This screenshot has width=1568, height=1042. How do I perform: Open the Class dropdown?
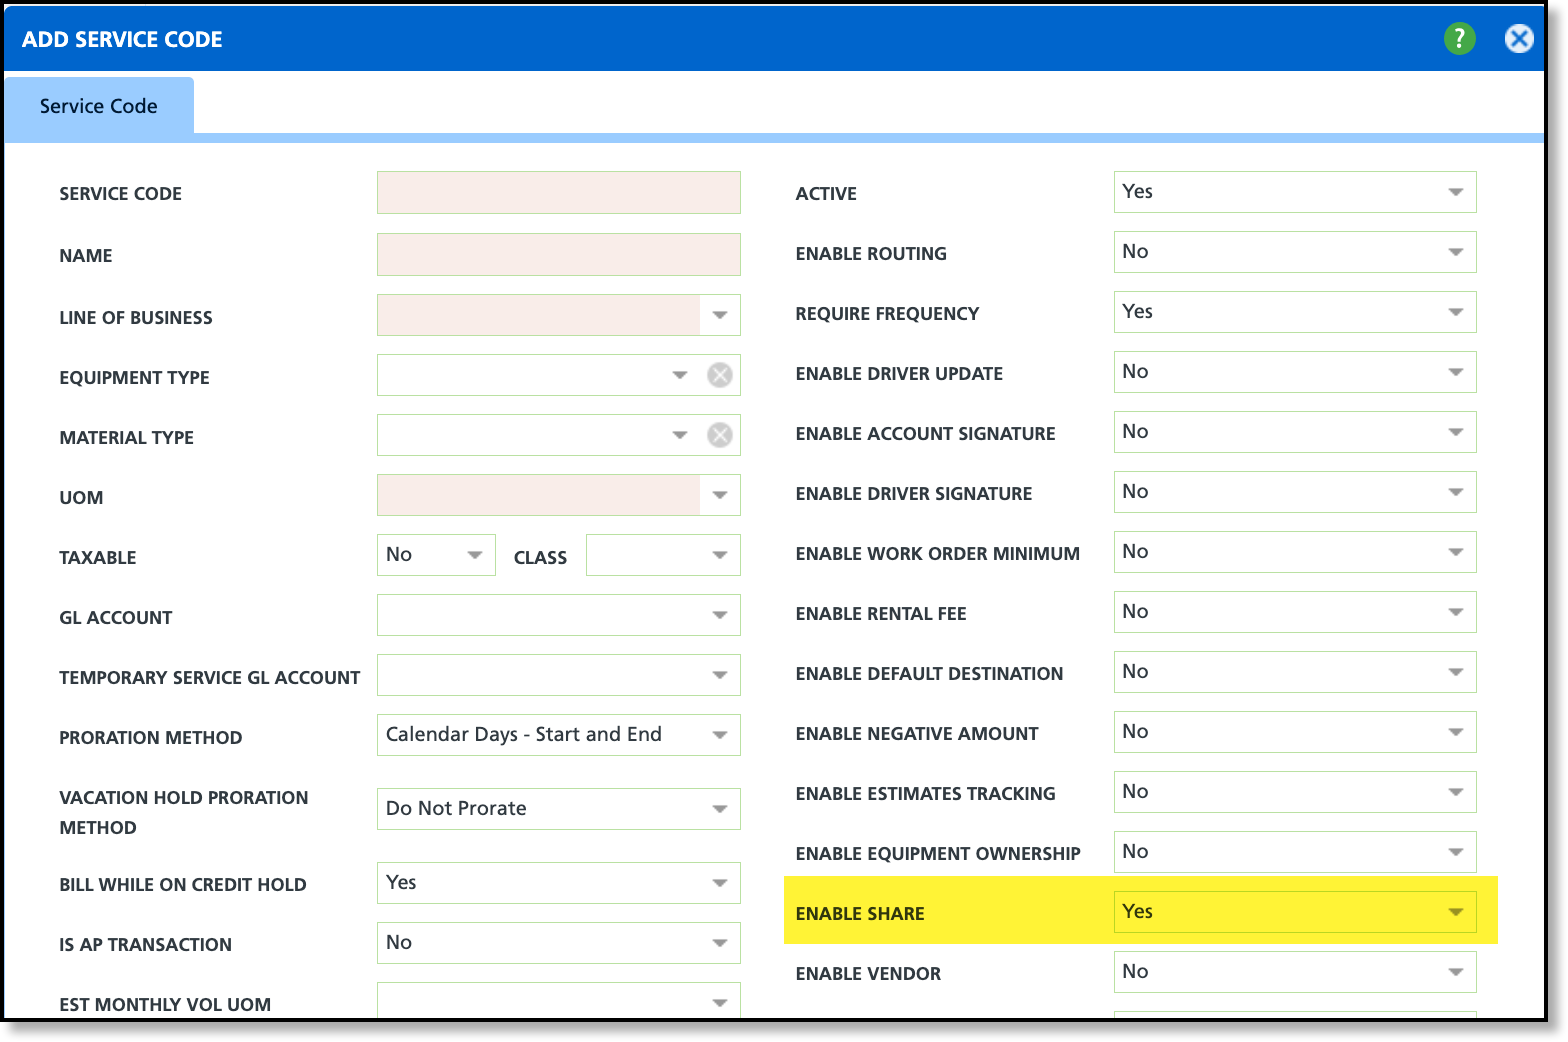(663, 555)
